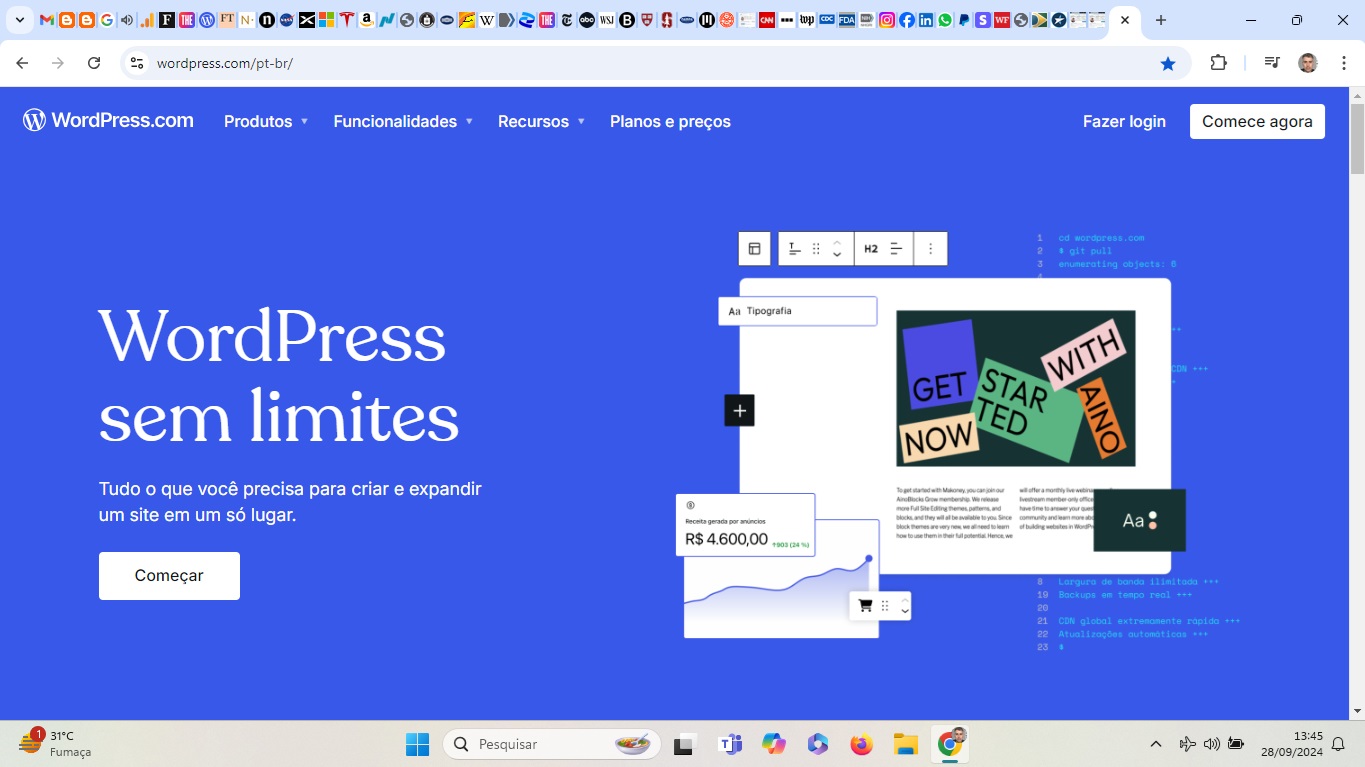
Task: Go back to the previous page
Action: coord(22,63)
